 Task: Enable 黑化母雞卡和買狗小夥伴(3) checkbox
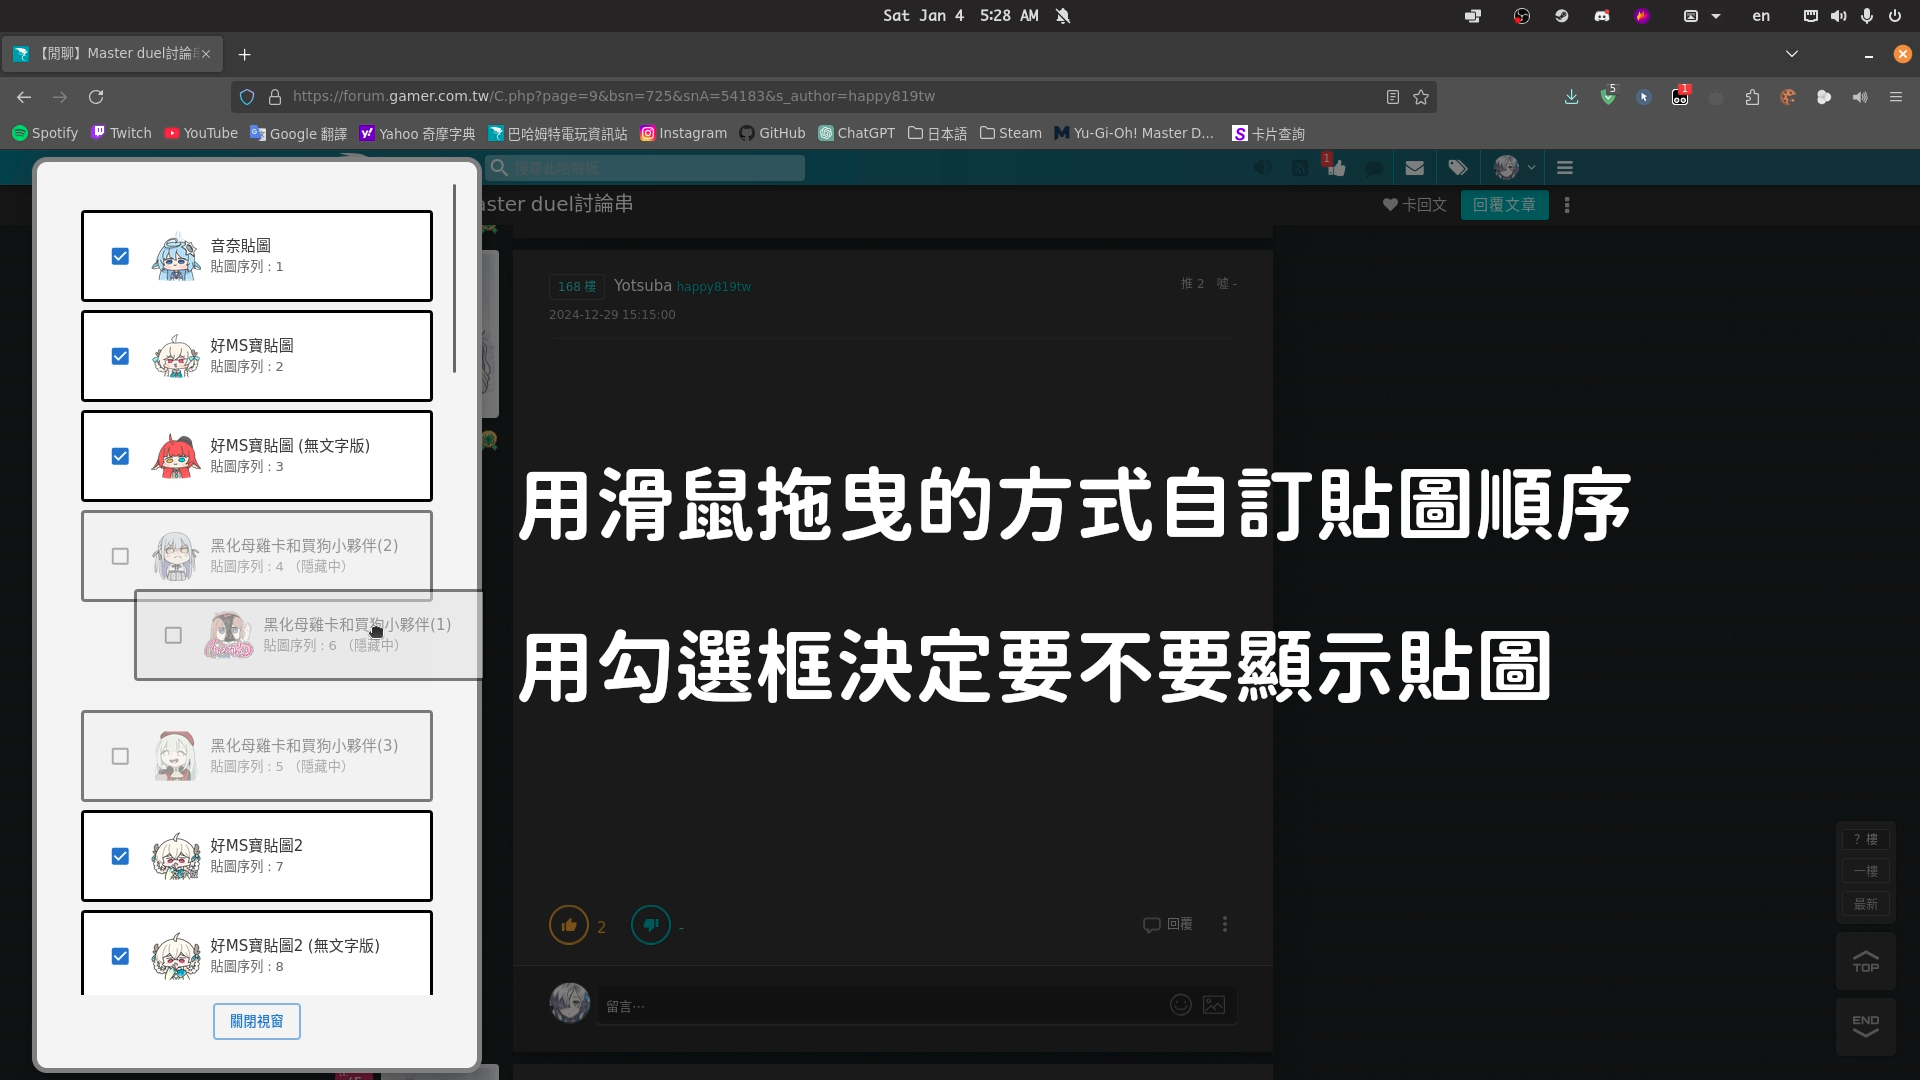coord(120,756)
